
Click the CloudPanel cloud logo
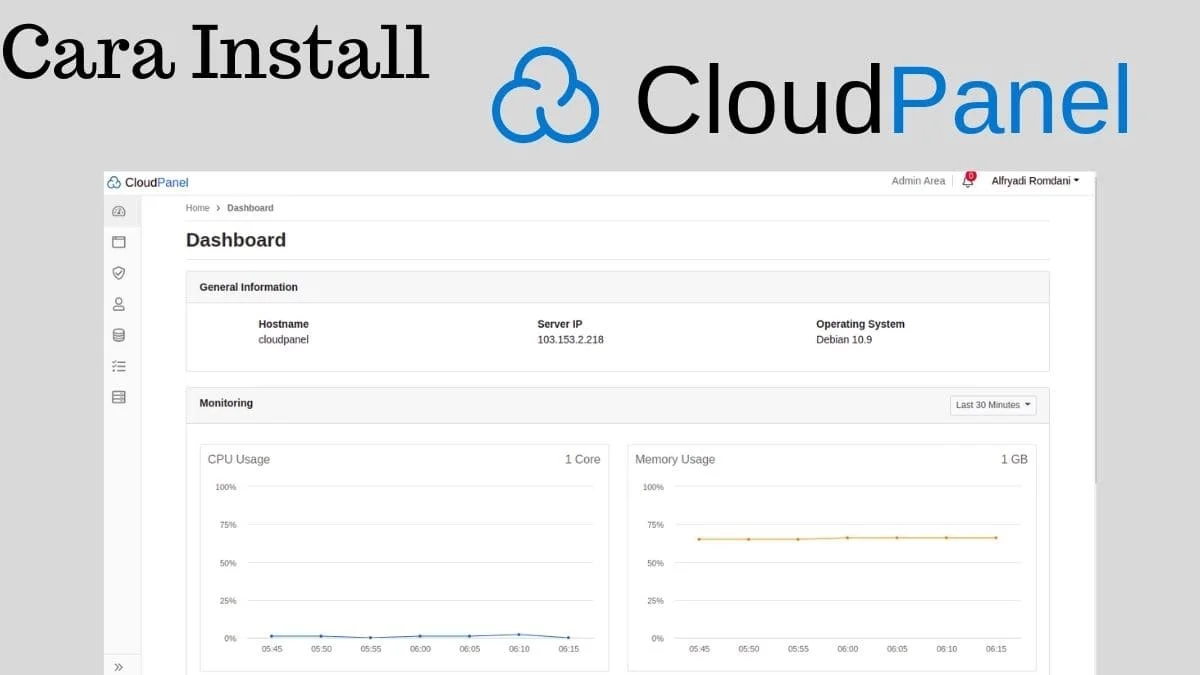(115, 182)
